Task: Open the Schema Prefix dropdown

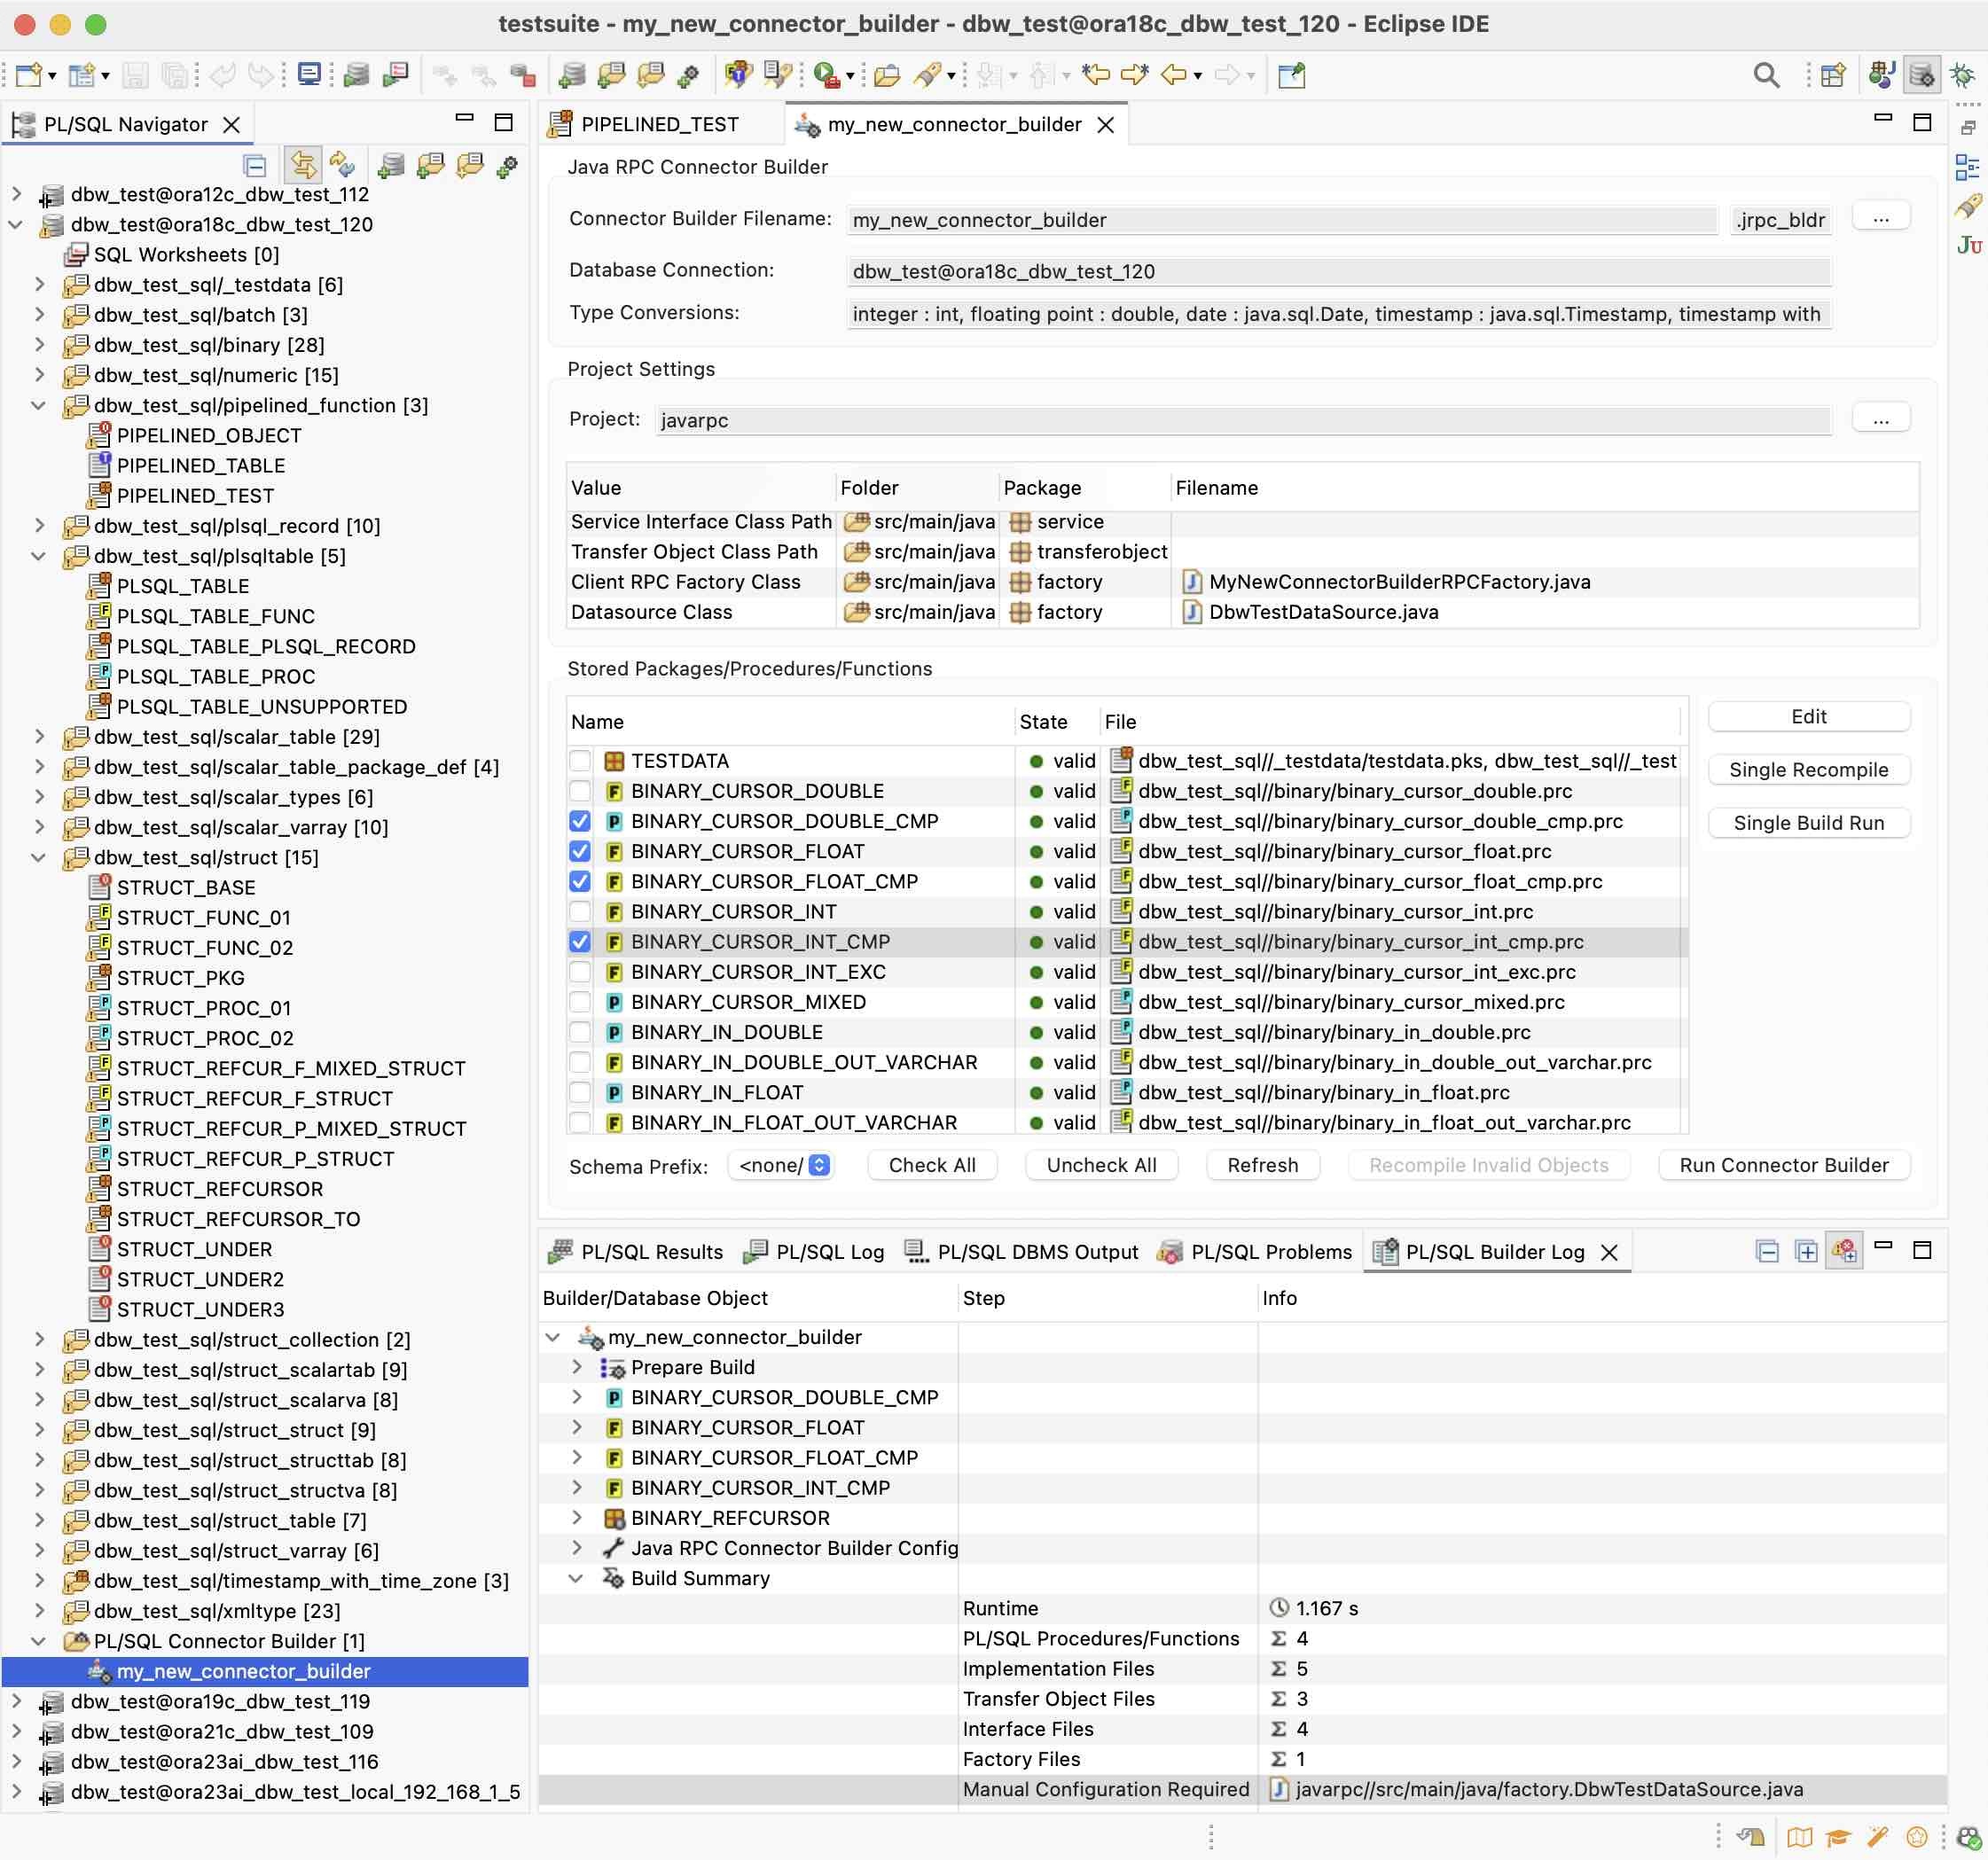Action: coord(818,1165)
